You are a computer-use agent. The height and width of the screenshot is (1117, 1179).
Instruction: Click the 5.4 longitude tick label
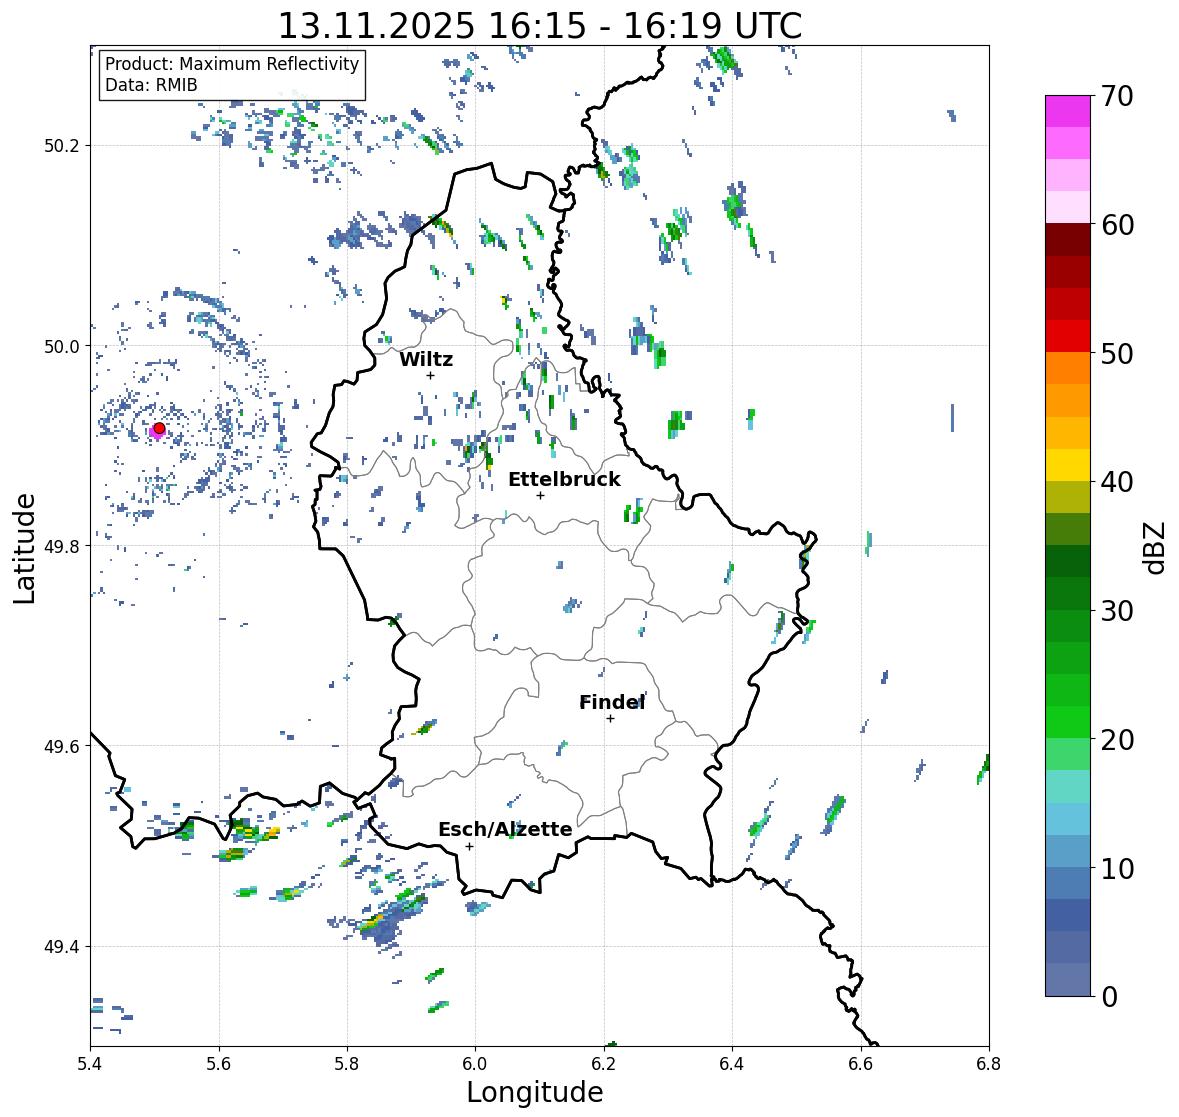pyautogui.click(x=90, y=1064)
